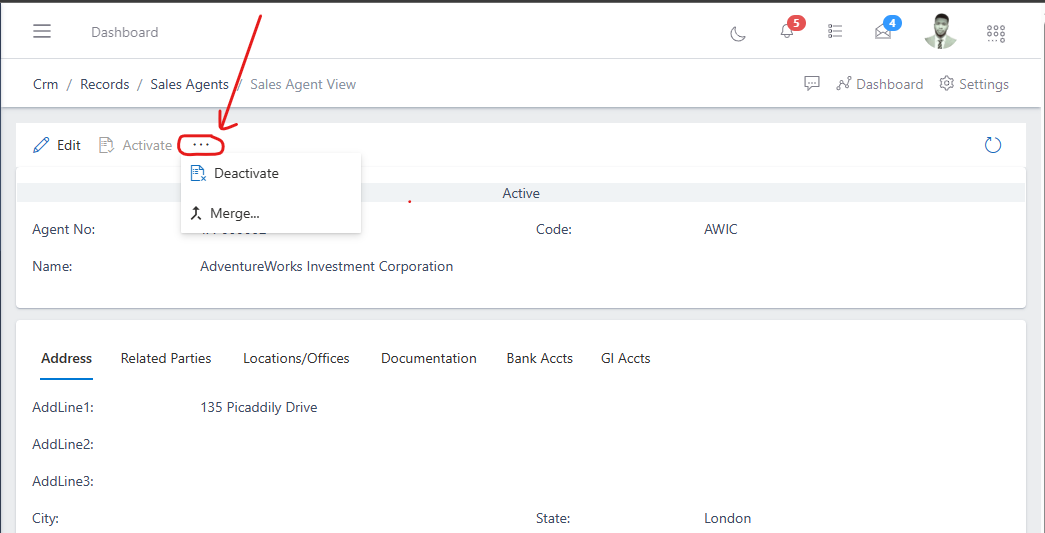Toggle the three-dots more actions menu
1045x533 pixels.
click(x=201, y=145)
